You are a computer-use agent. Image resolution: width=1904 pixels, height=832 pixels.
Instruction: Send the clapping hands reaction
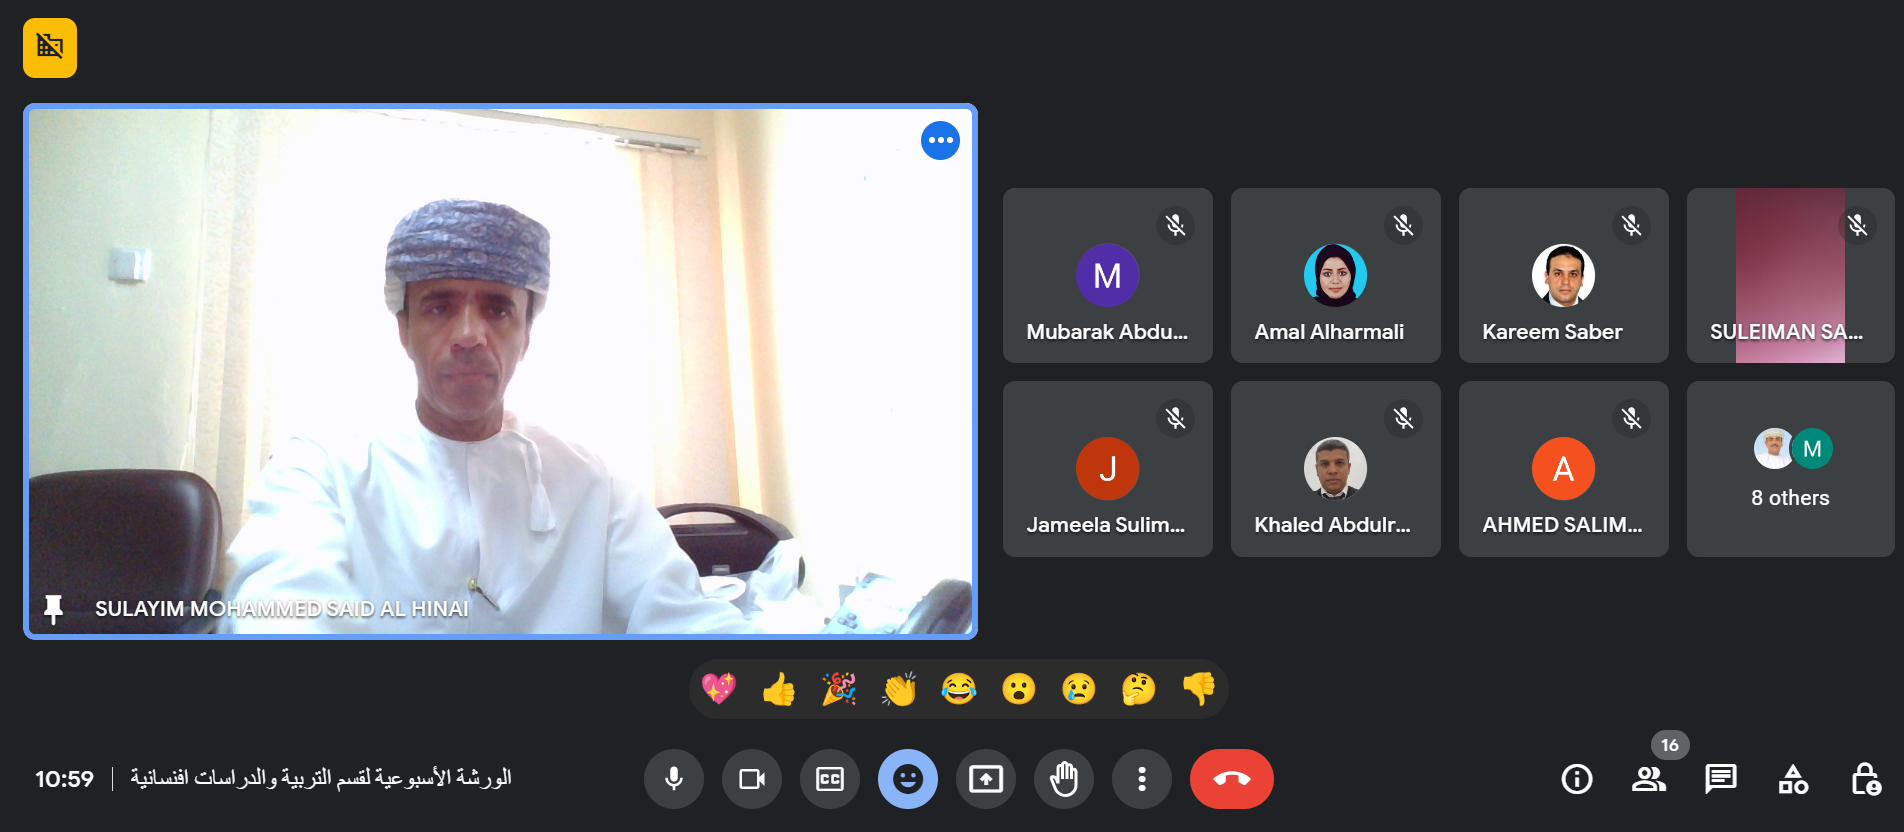(899, 689)
